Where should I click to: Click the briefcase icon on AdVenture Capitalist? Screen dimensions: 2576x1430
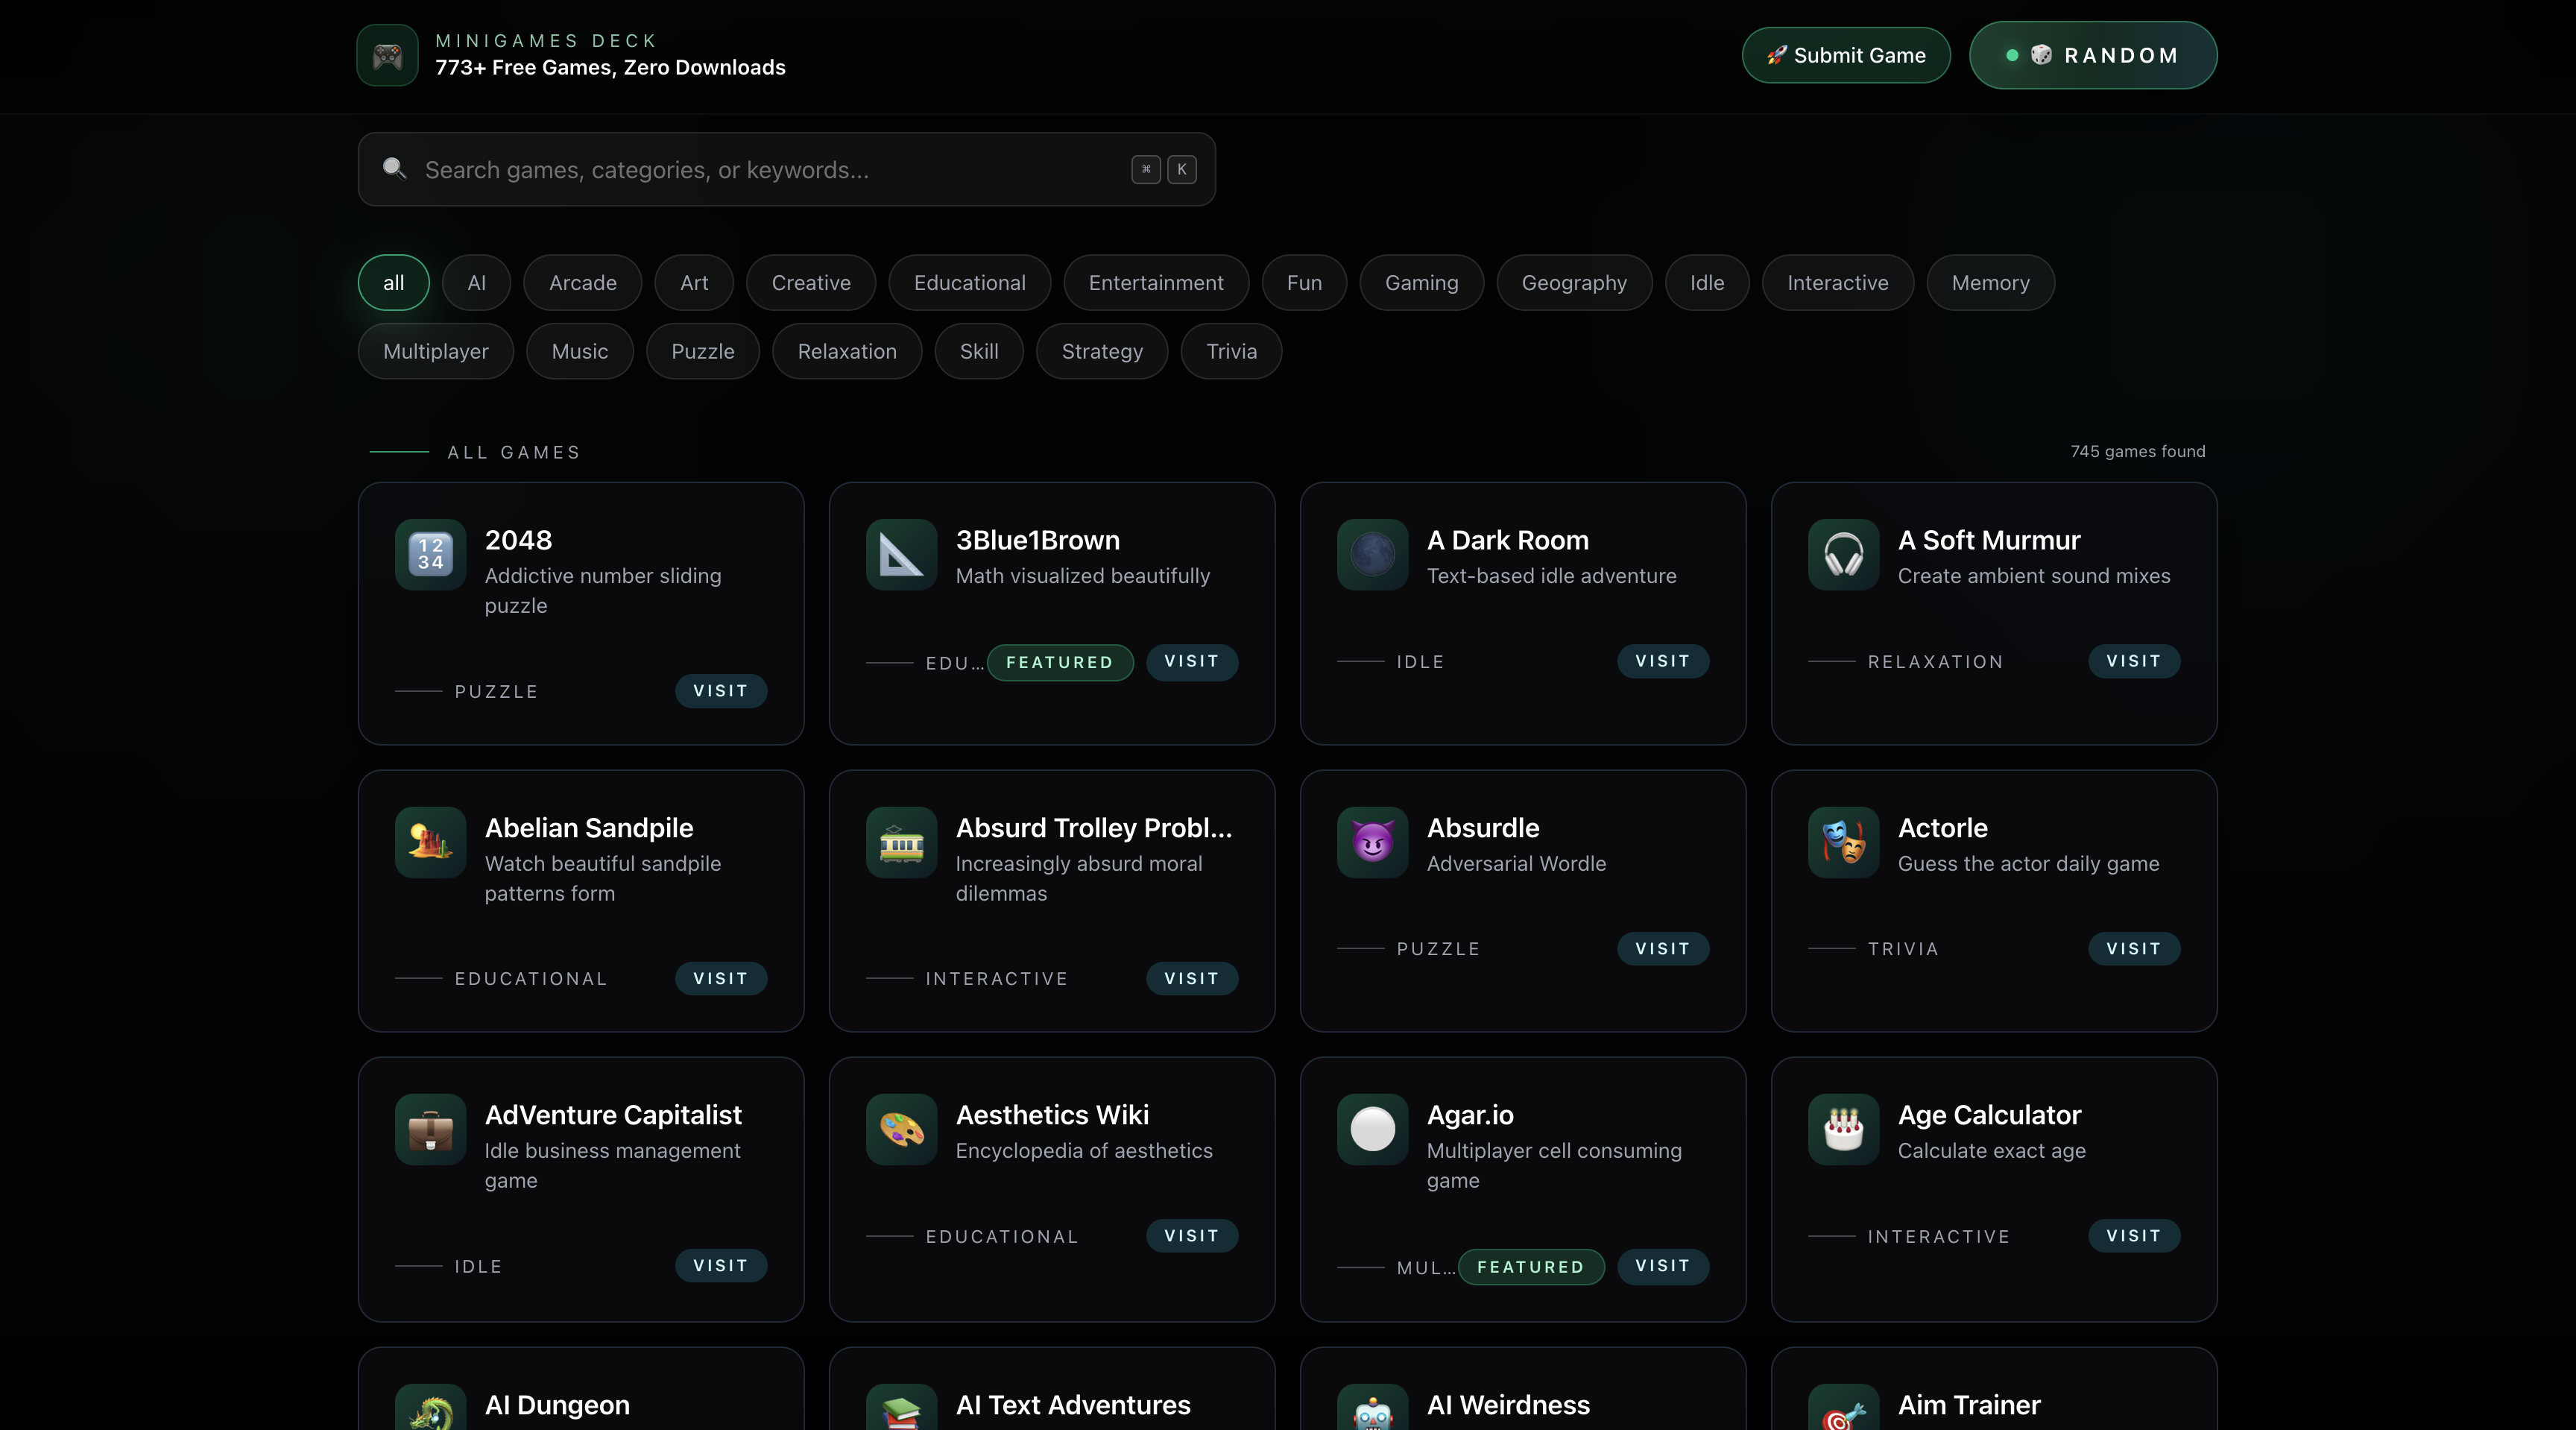click(429, 1130)
